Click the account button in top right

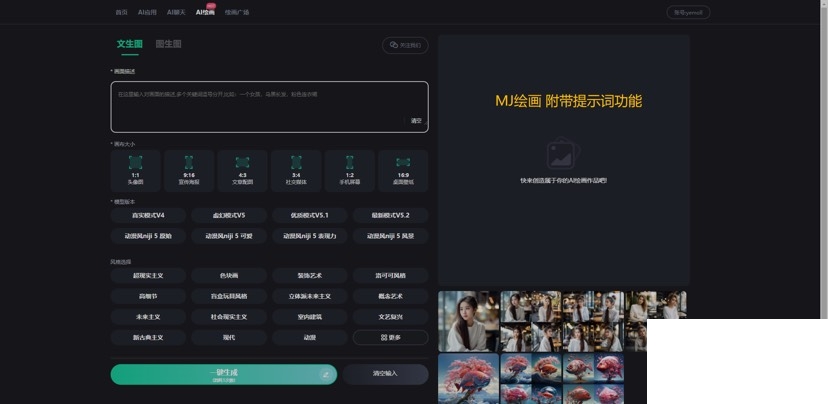[688, 12]
